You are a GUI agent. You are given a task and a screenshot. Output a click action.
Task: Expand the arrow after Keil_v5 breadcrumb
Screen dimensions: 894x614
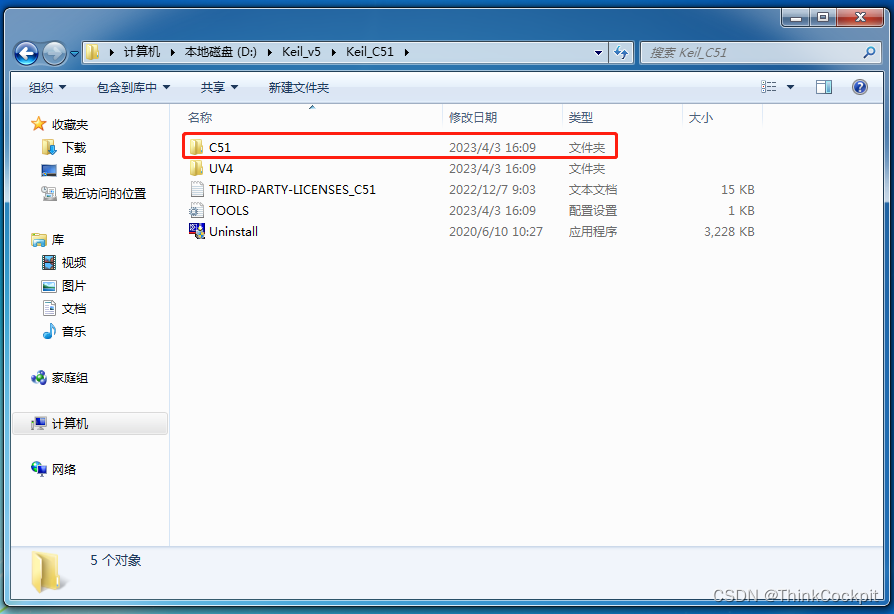[334, 52]
